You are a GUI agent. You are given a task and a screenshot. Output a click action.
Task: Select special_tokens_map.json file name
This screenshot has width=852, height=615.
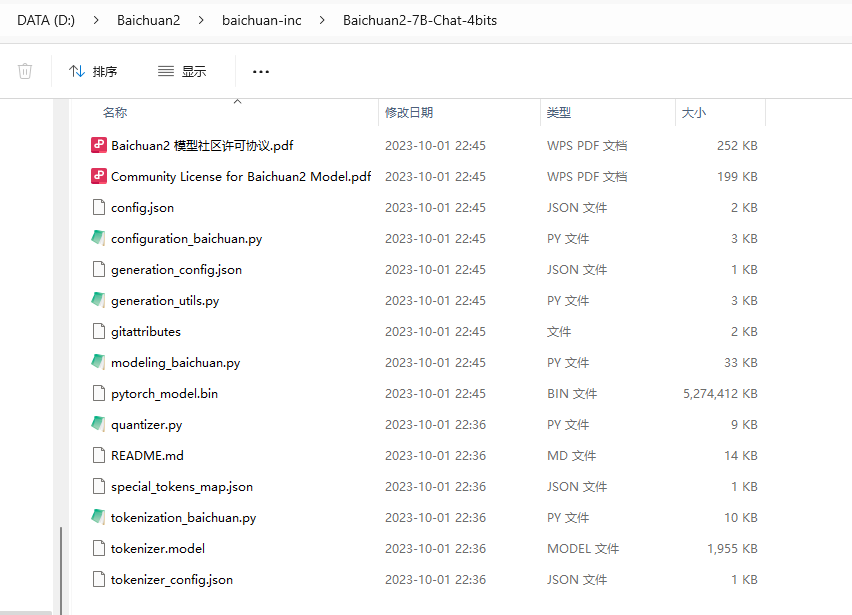182,486
